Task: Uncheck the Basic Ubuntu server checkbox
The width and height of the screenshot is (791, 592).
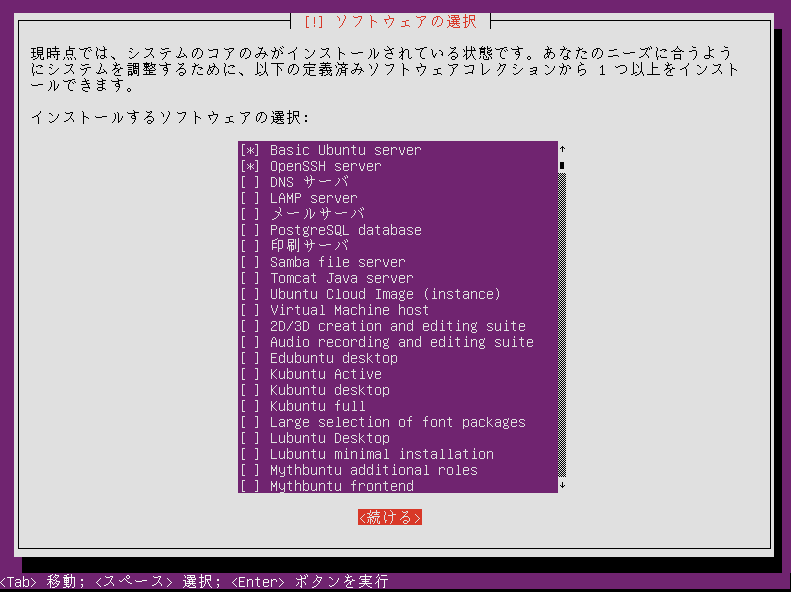Action: 250,150
